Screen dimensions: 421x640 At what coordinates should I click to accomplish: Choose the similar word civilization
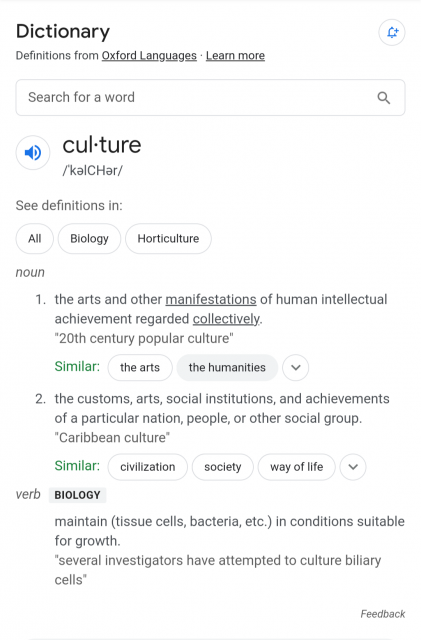[x=147, y=467]
